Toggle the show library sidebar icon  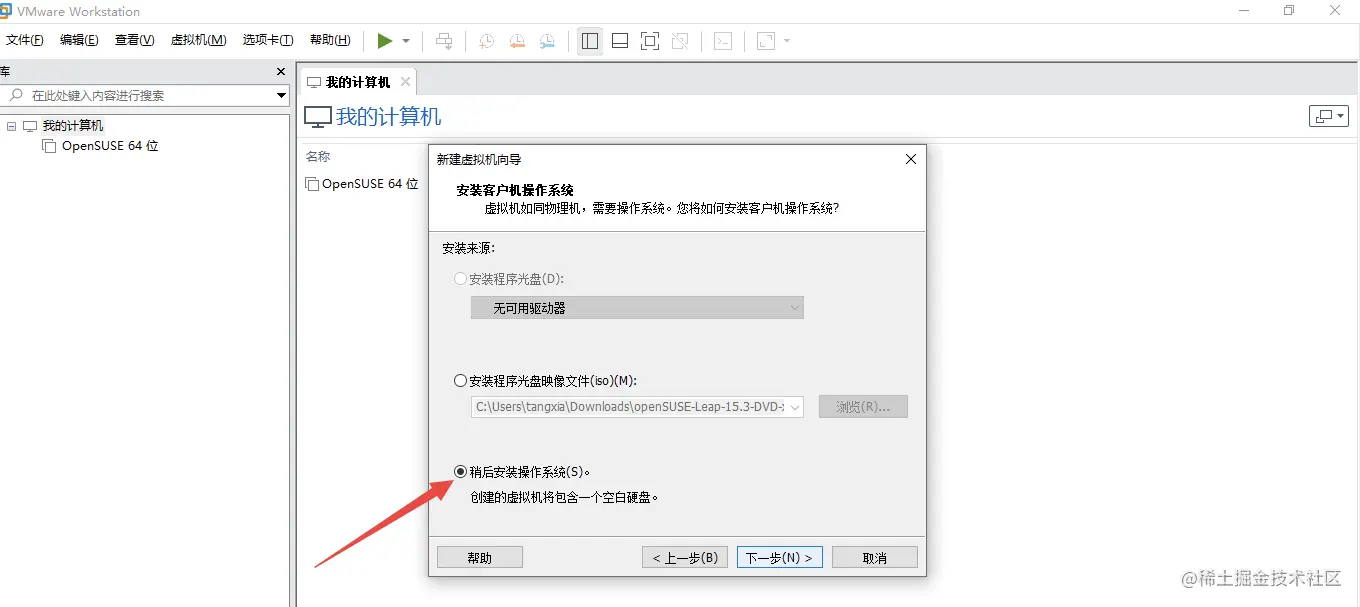click(x=590, y=41)
